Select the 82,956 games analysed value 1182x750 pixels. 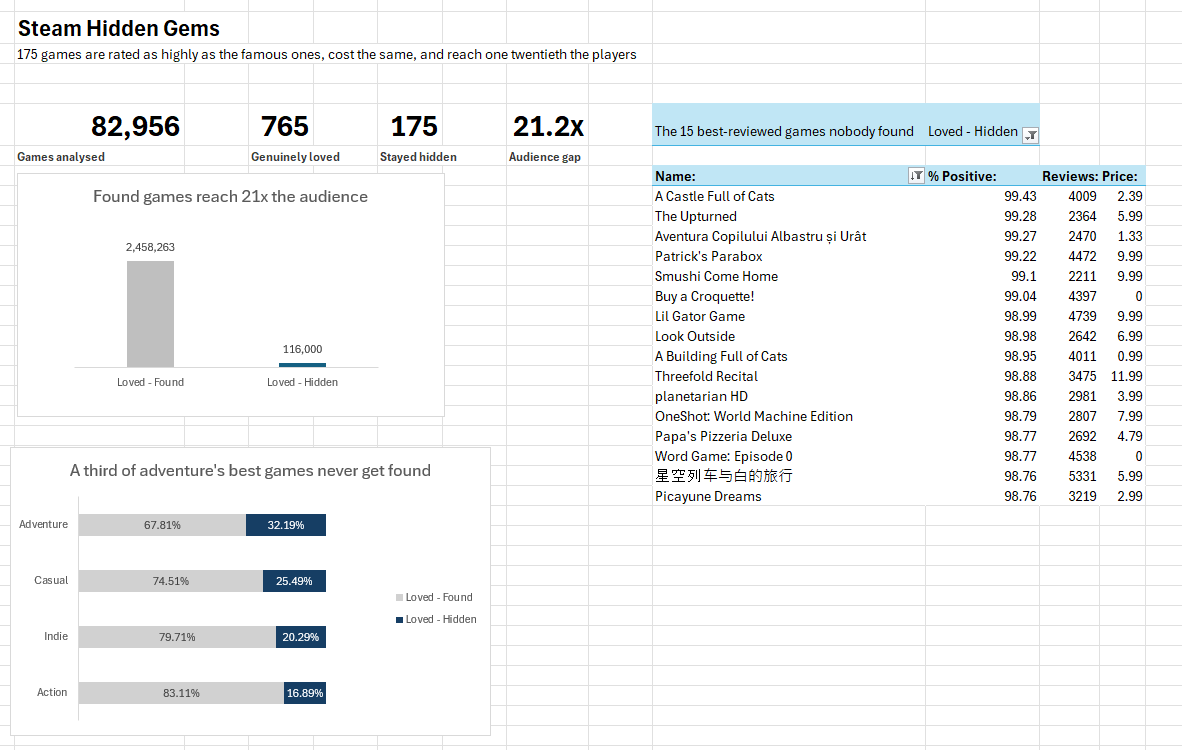(135, 126)
